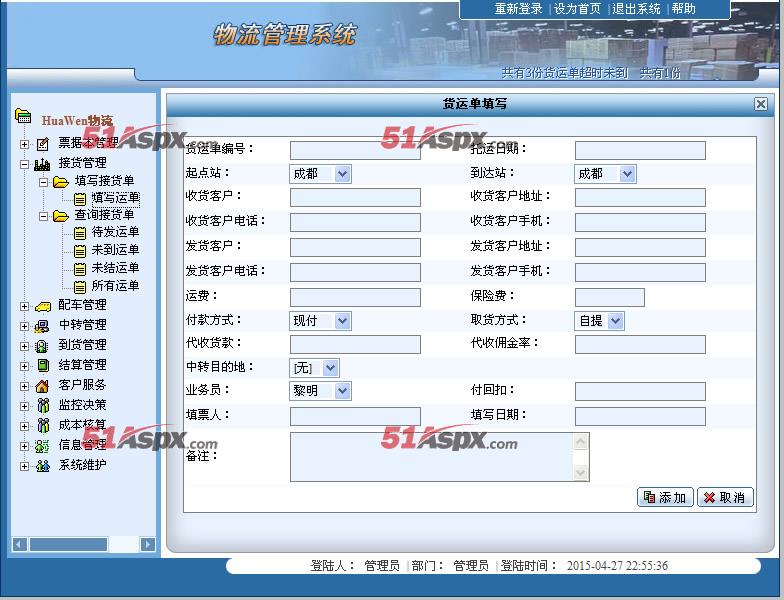Viewport: 784px width, 600px height.
Task: Click the 所有运单 document icon
Action: click(80, 287)
